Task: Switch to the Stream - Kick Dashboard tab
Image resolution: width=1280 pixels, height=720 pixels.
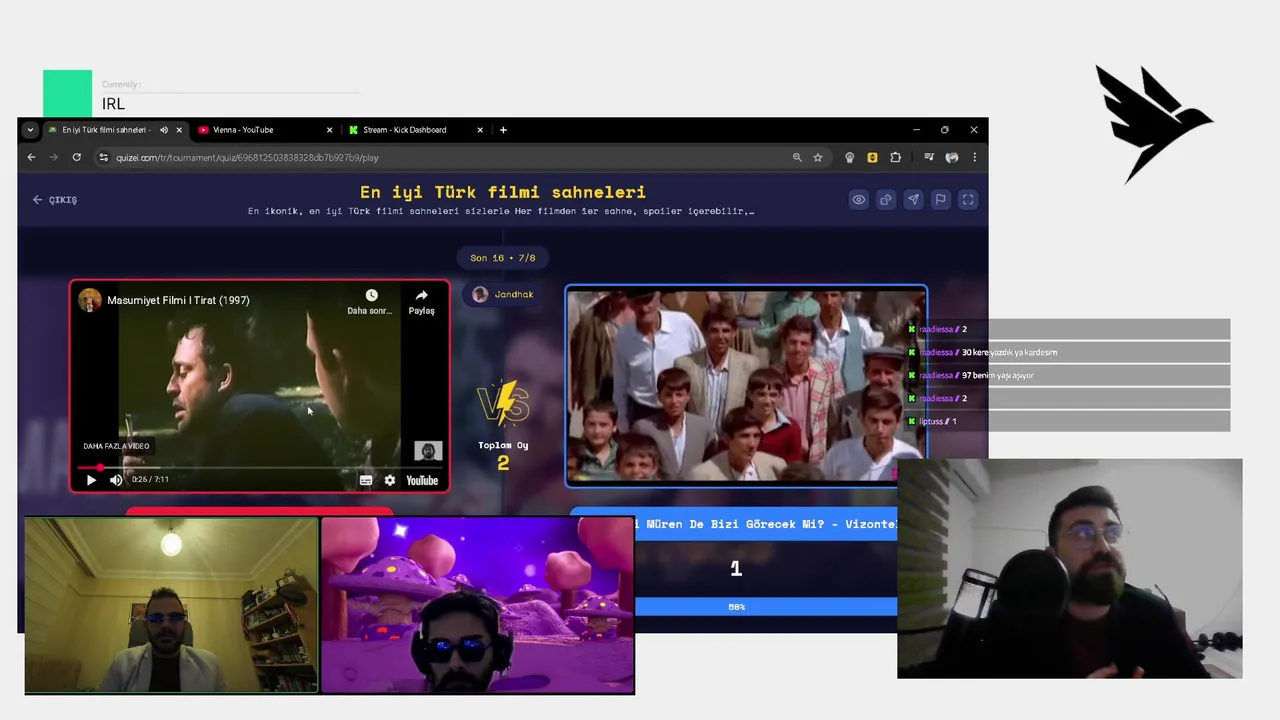Action: [x=415, y=129]
